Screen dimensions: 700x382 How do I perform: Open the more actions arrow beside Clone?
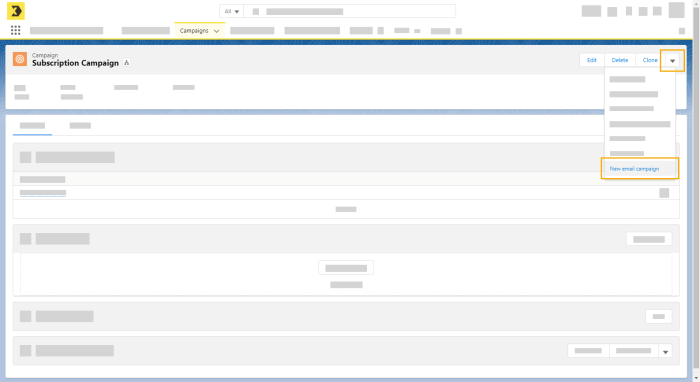coord(672,60)
